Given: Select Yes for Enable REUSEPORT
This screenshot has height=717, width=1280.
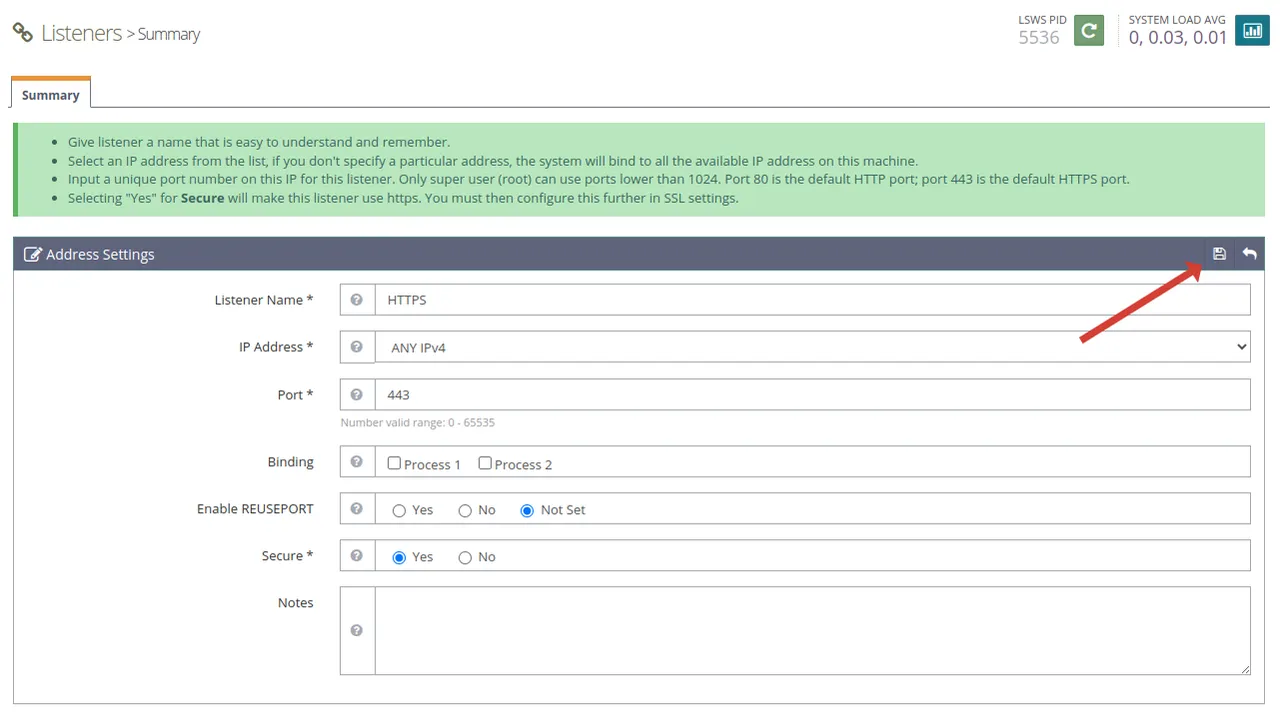Looking at the screenshot, I should tap(399, 510).
